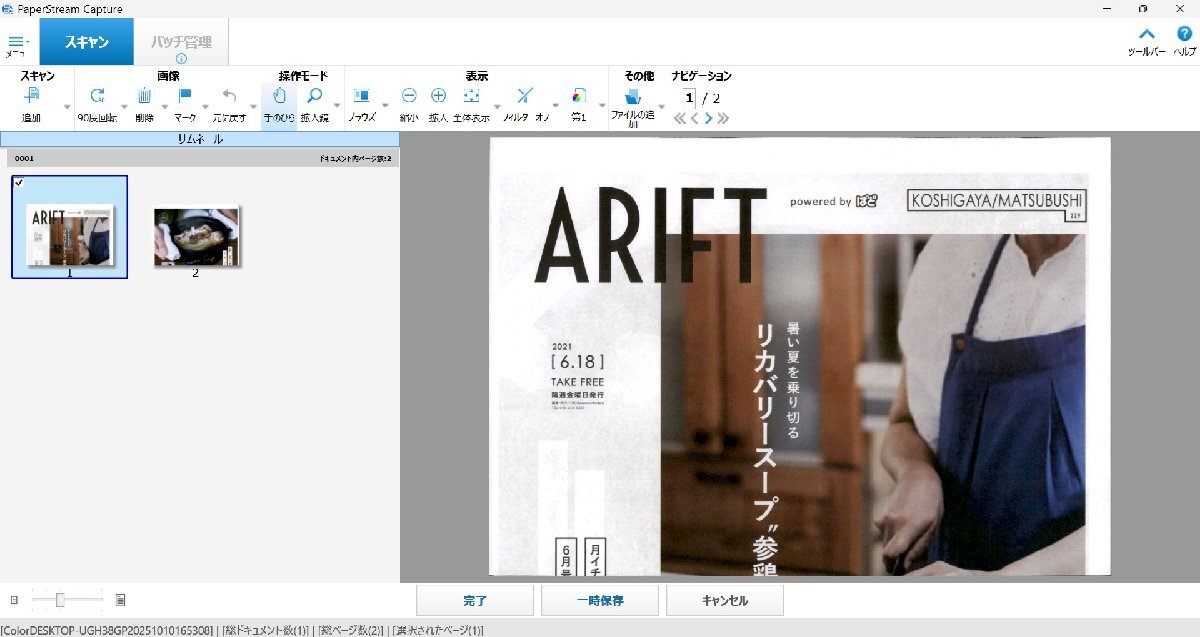Select the Scan (スキャン) tab

tap(87, 43)
